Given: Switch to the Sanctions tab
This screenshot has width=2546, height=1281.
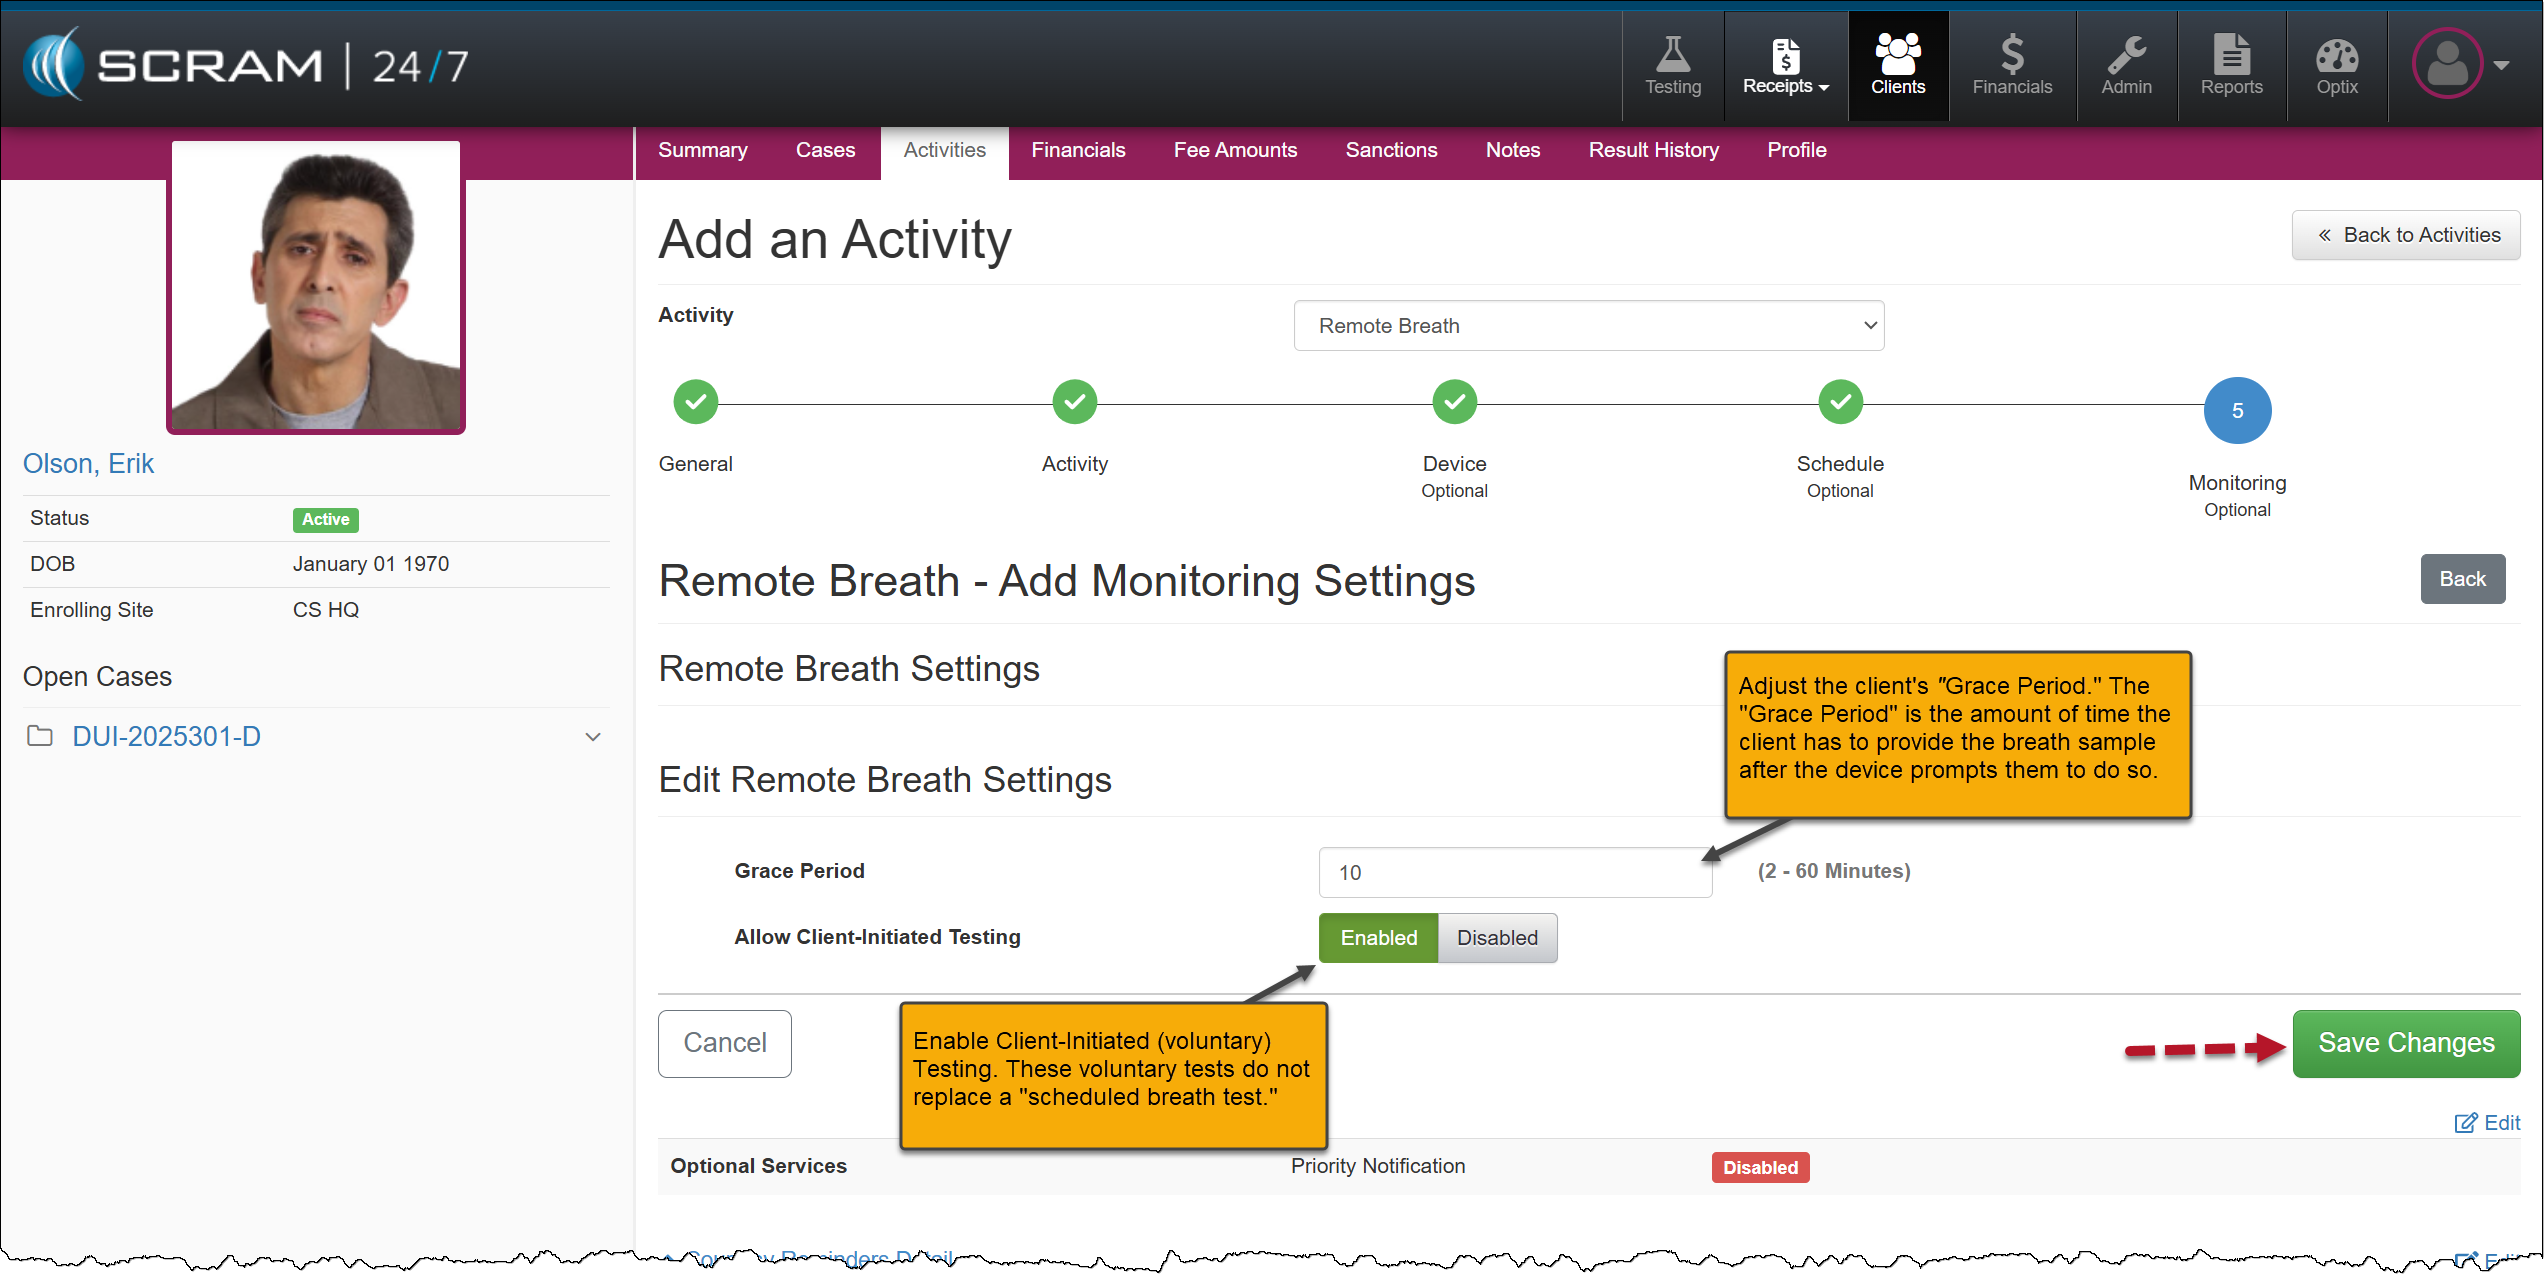Looking at the screenshot, I should [x=1390, y=150].
